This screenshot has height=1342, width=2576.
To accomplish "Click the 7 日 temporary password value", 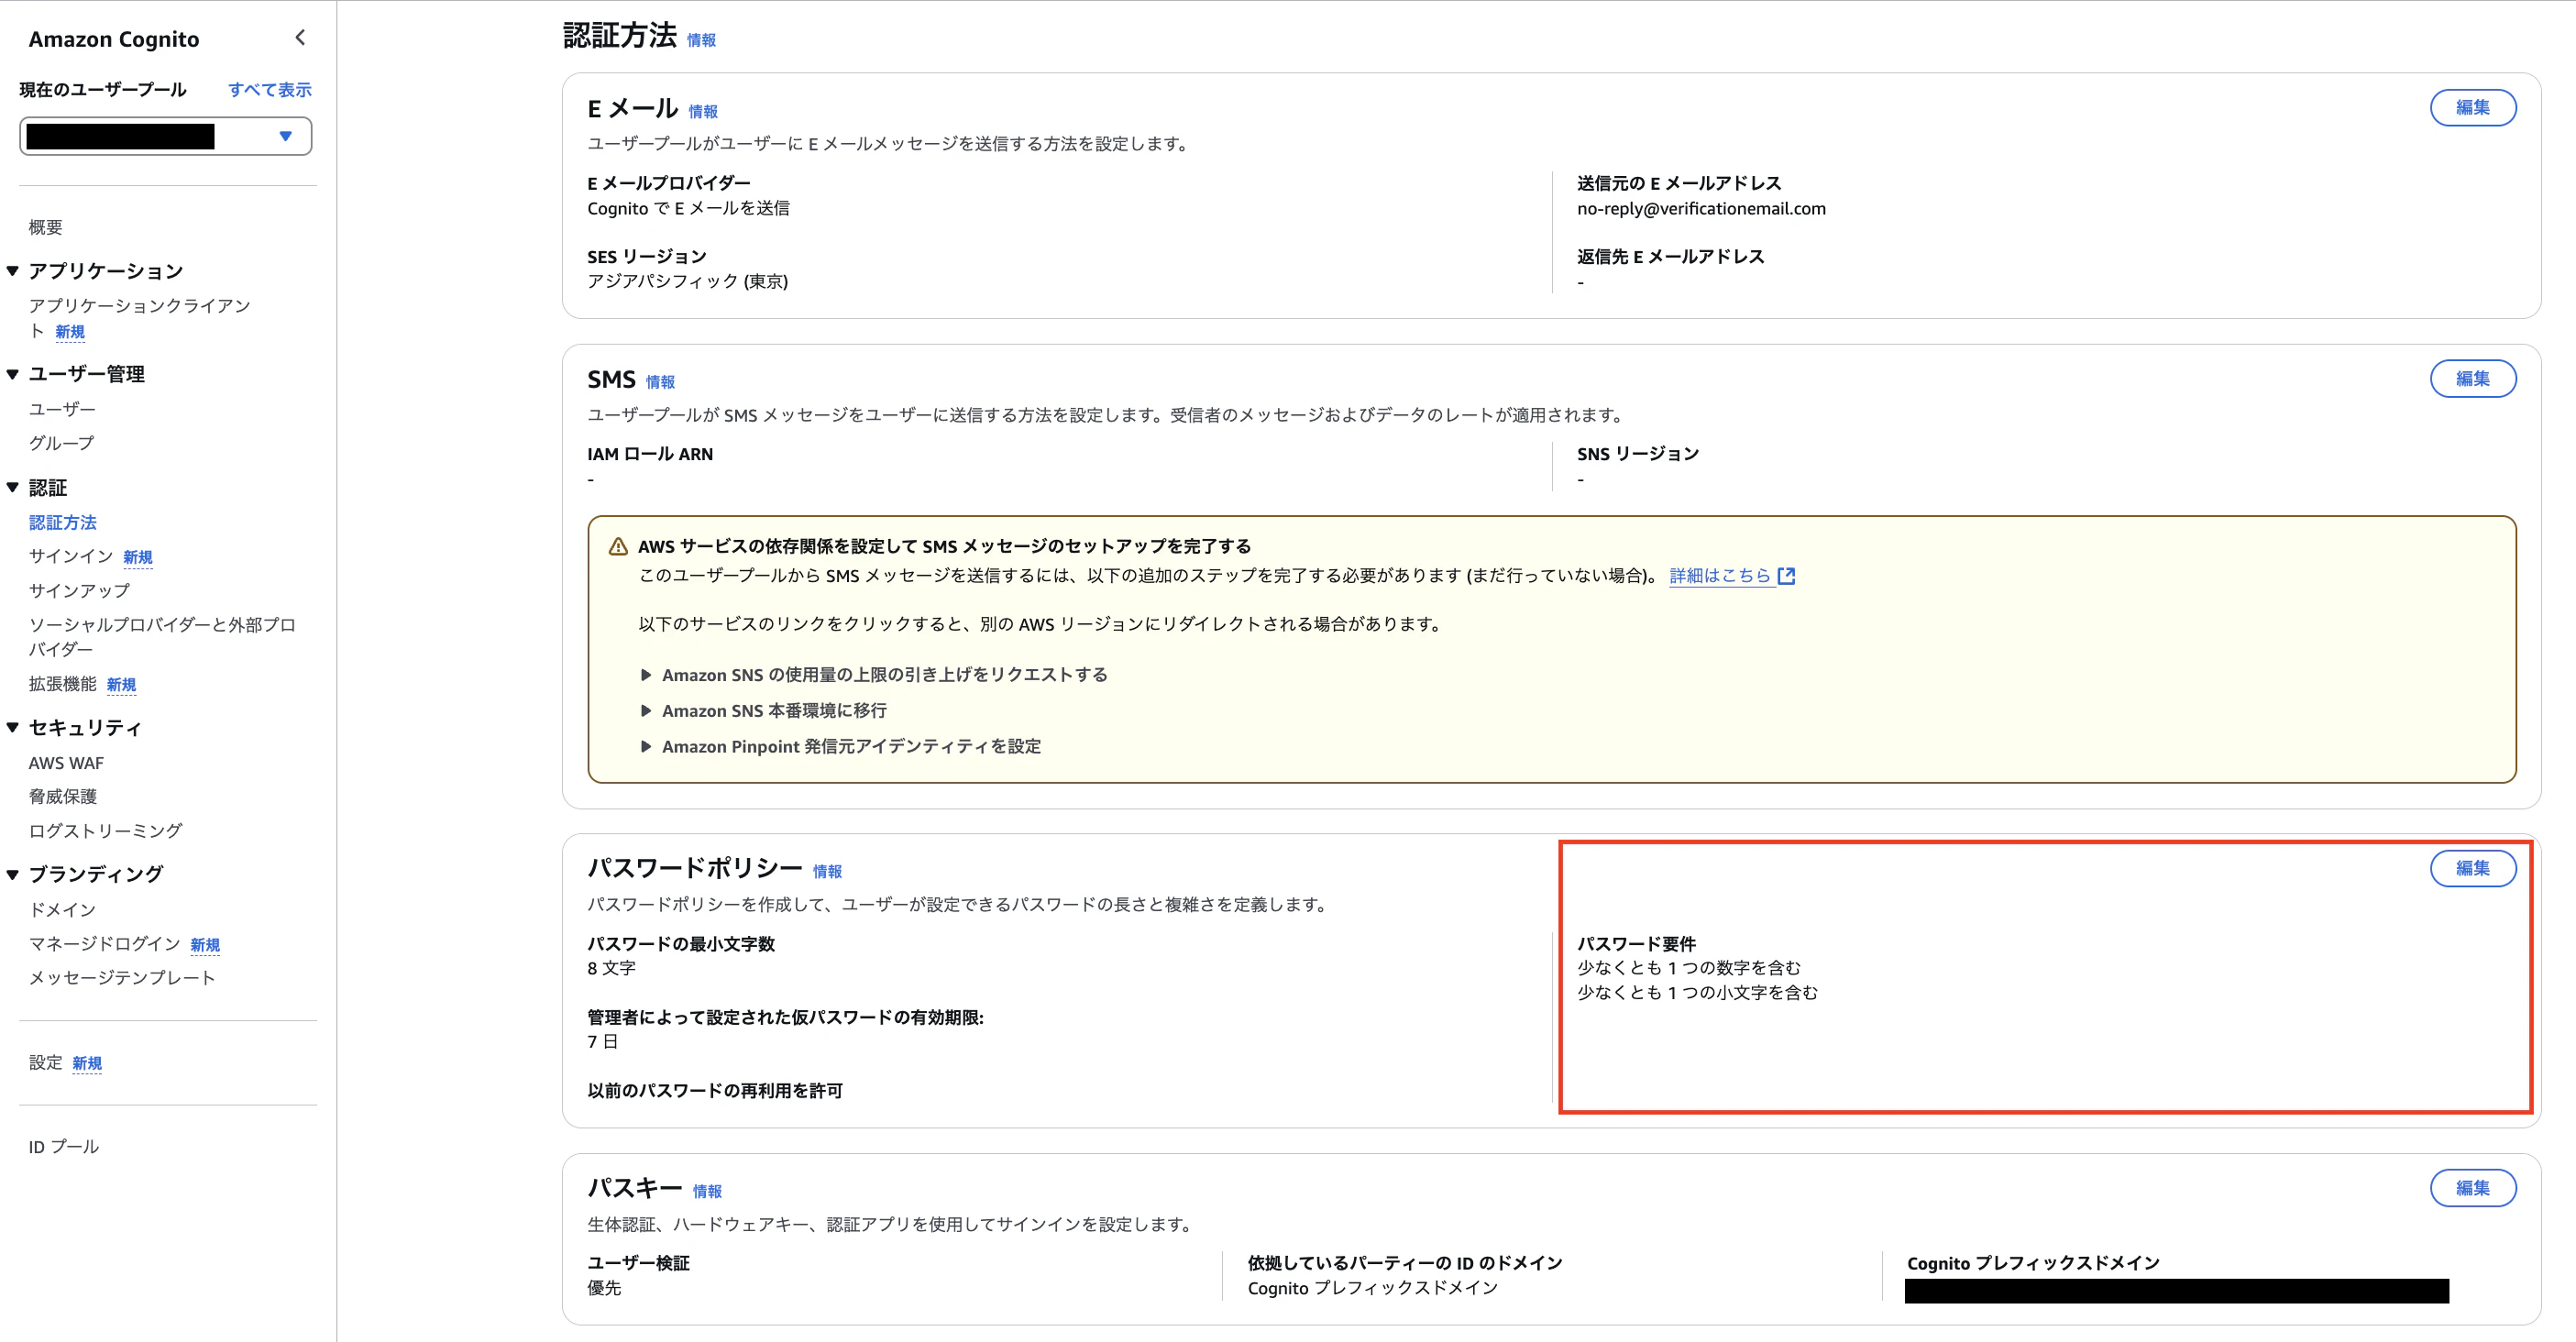I will pyautogui.click(x=603, y=1042).
